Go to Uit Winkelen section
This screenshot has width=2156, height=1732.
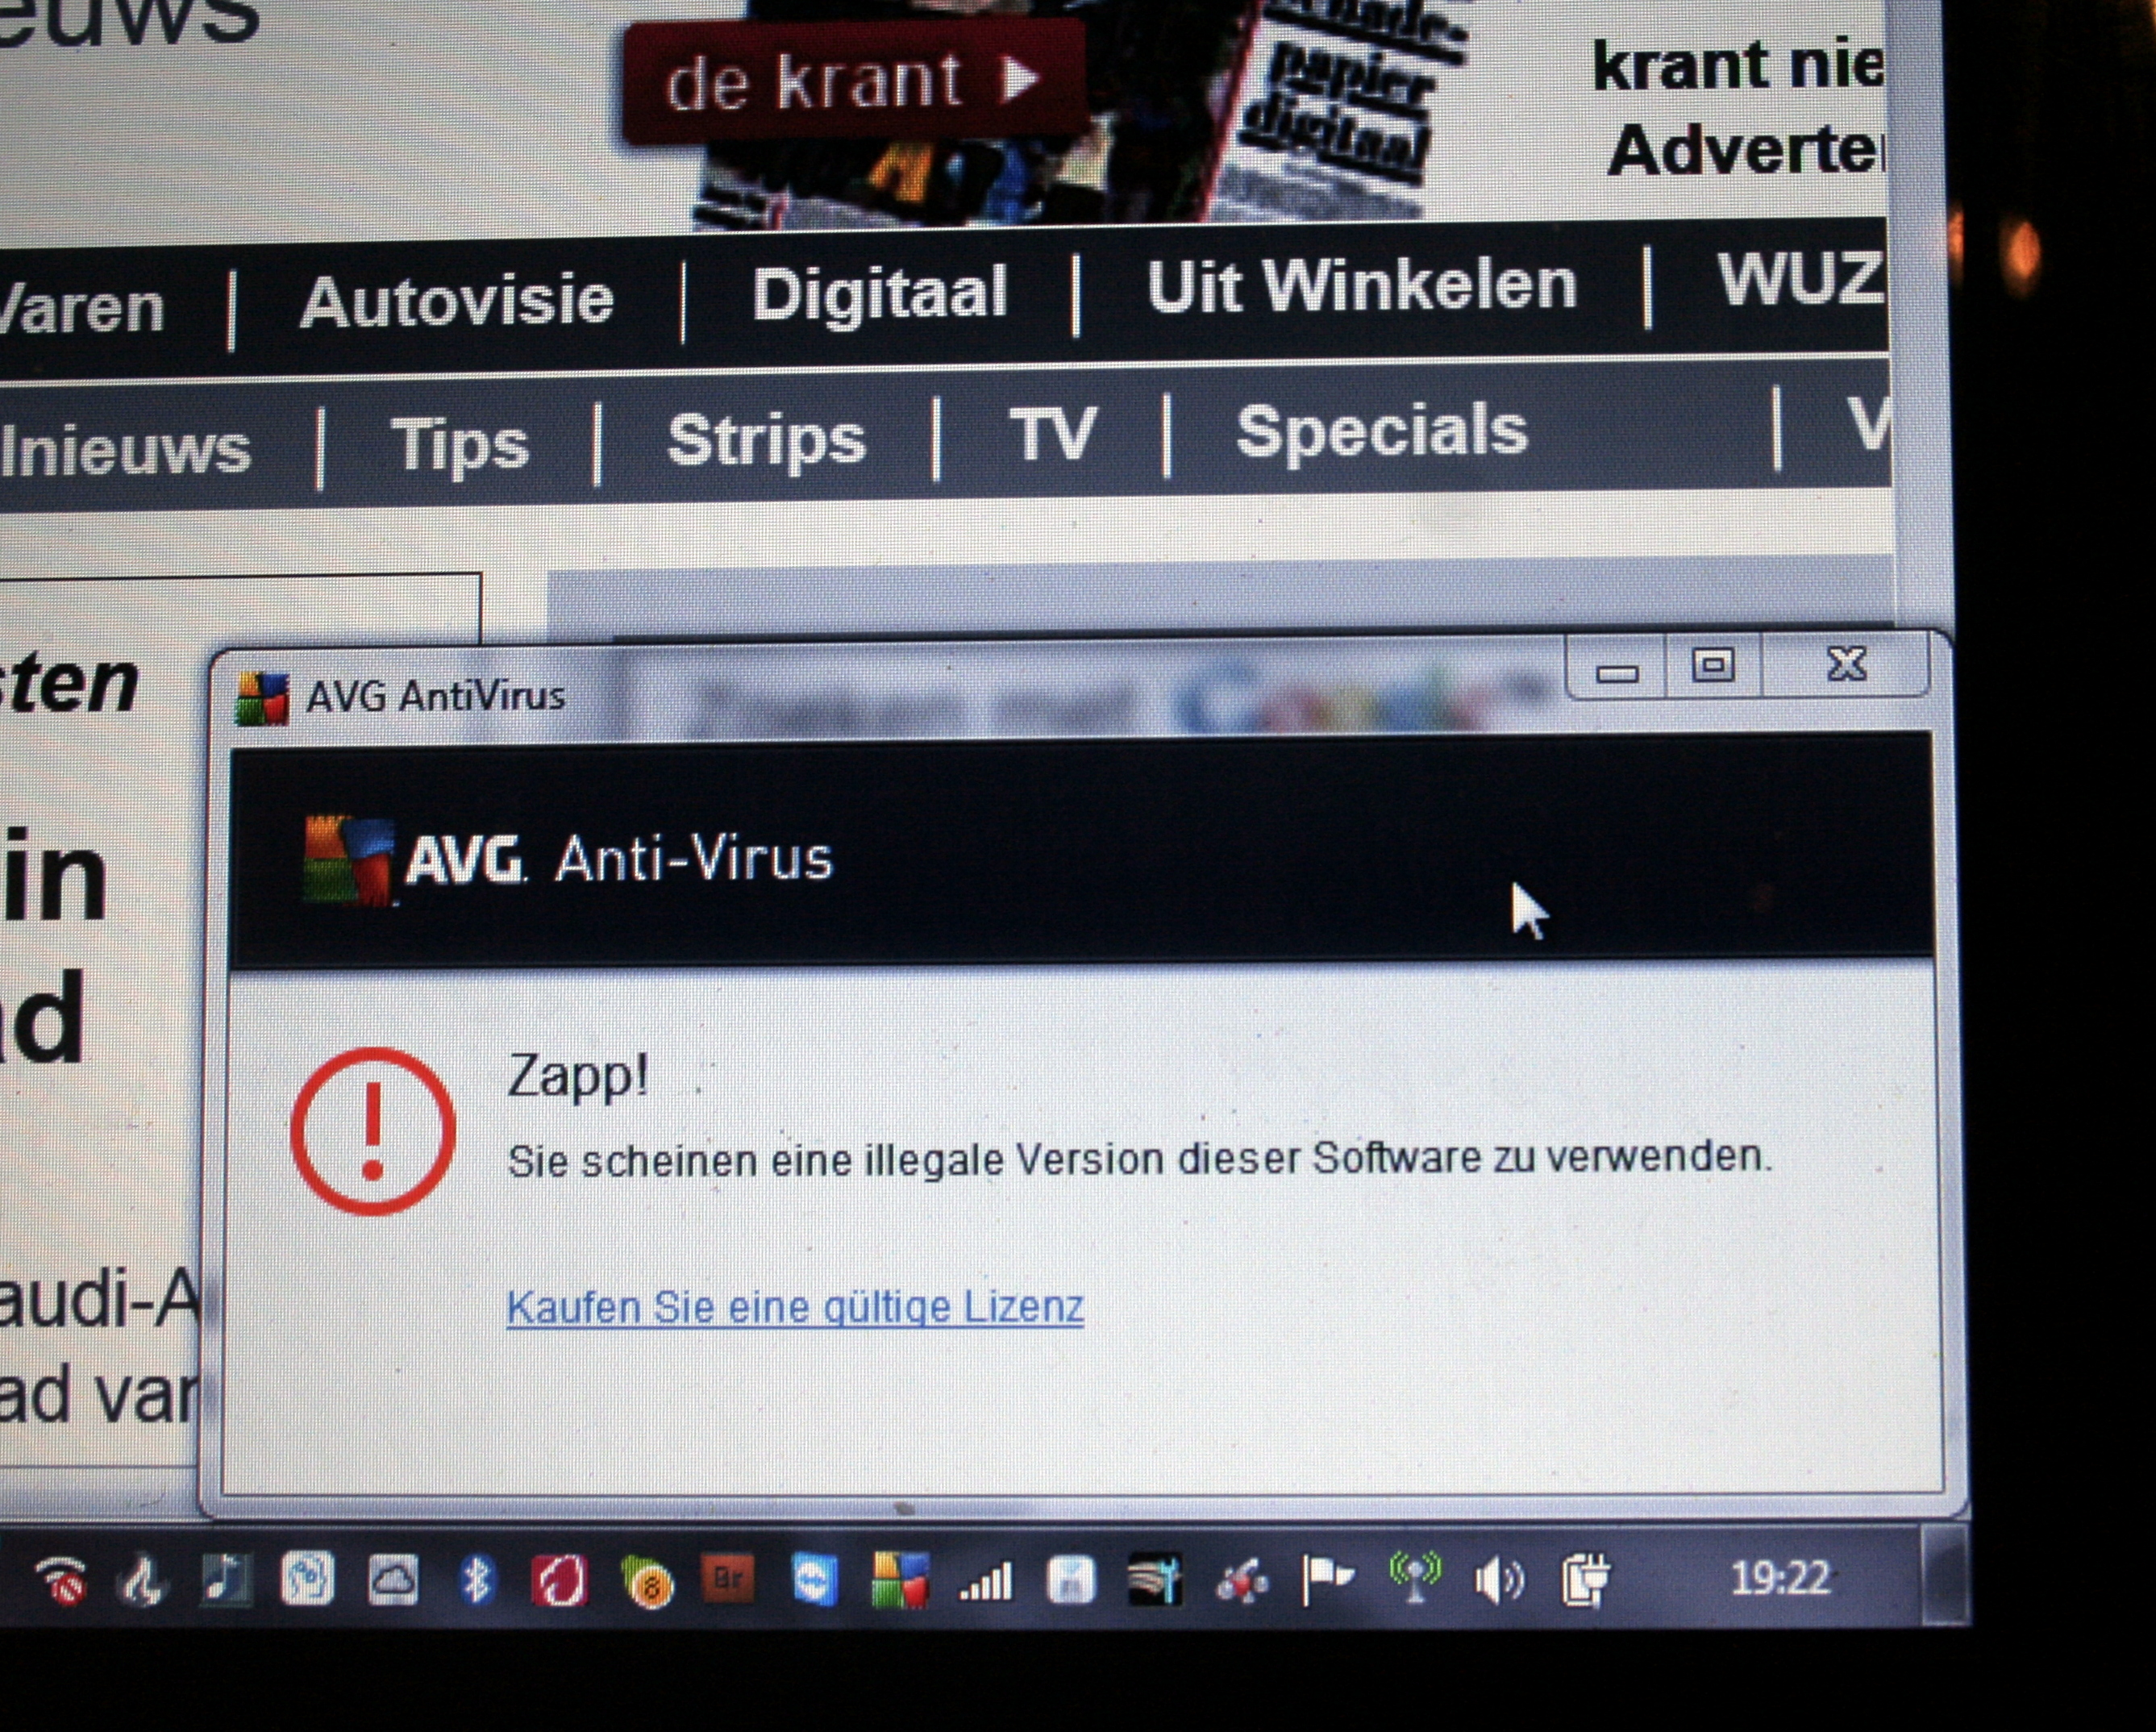[x=1362, y=286]
